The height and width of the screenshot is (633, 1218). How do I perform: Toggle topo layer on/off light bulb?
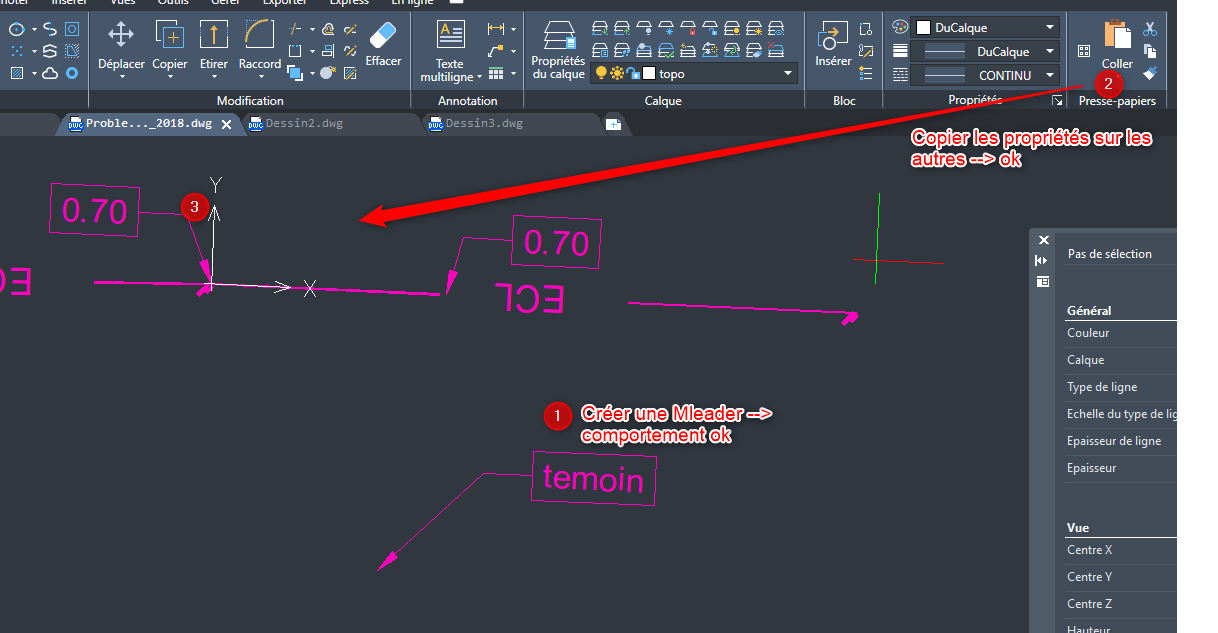(x=600, y=73)
